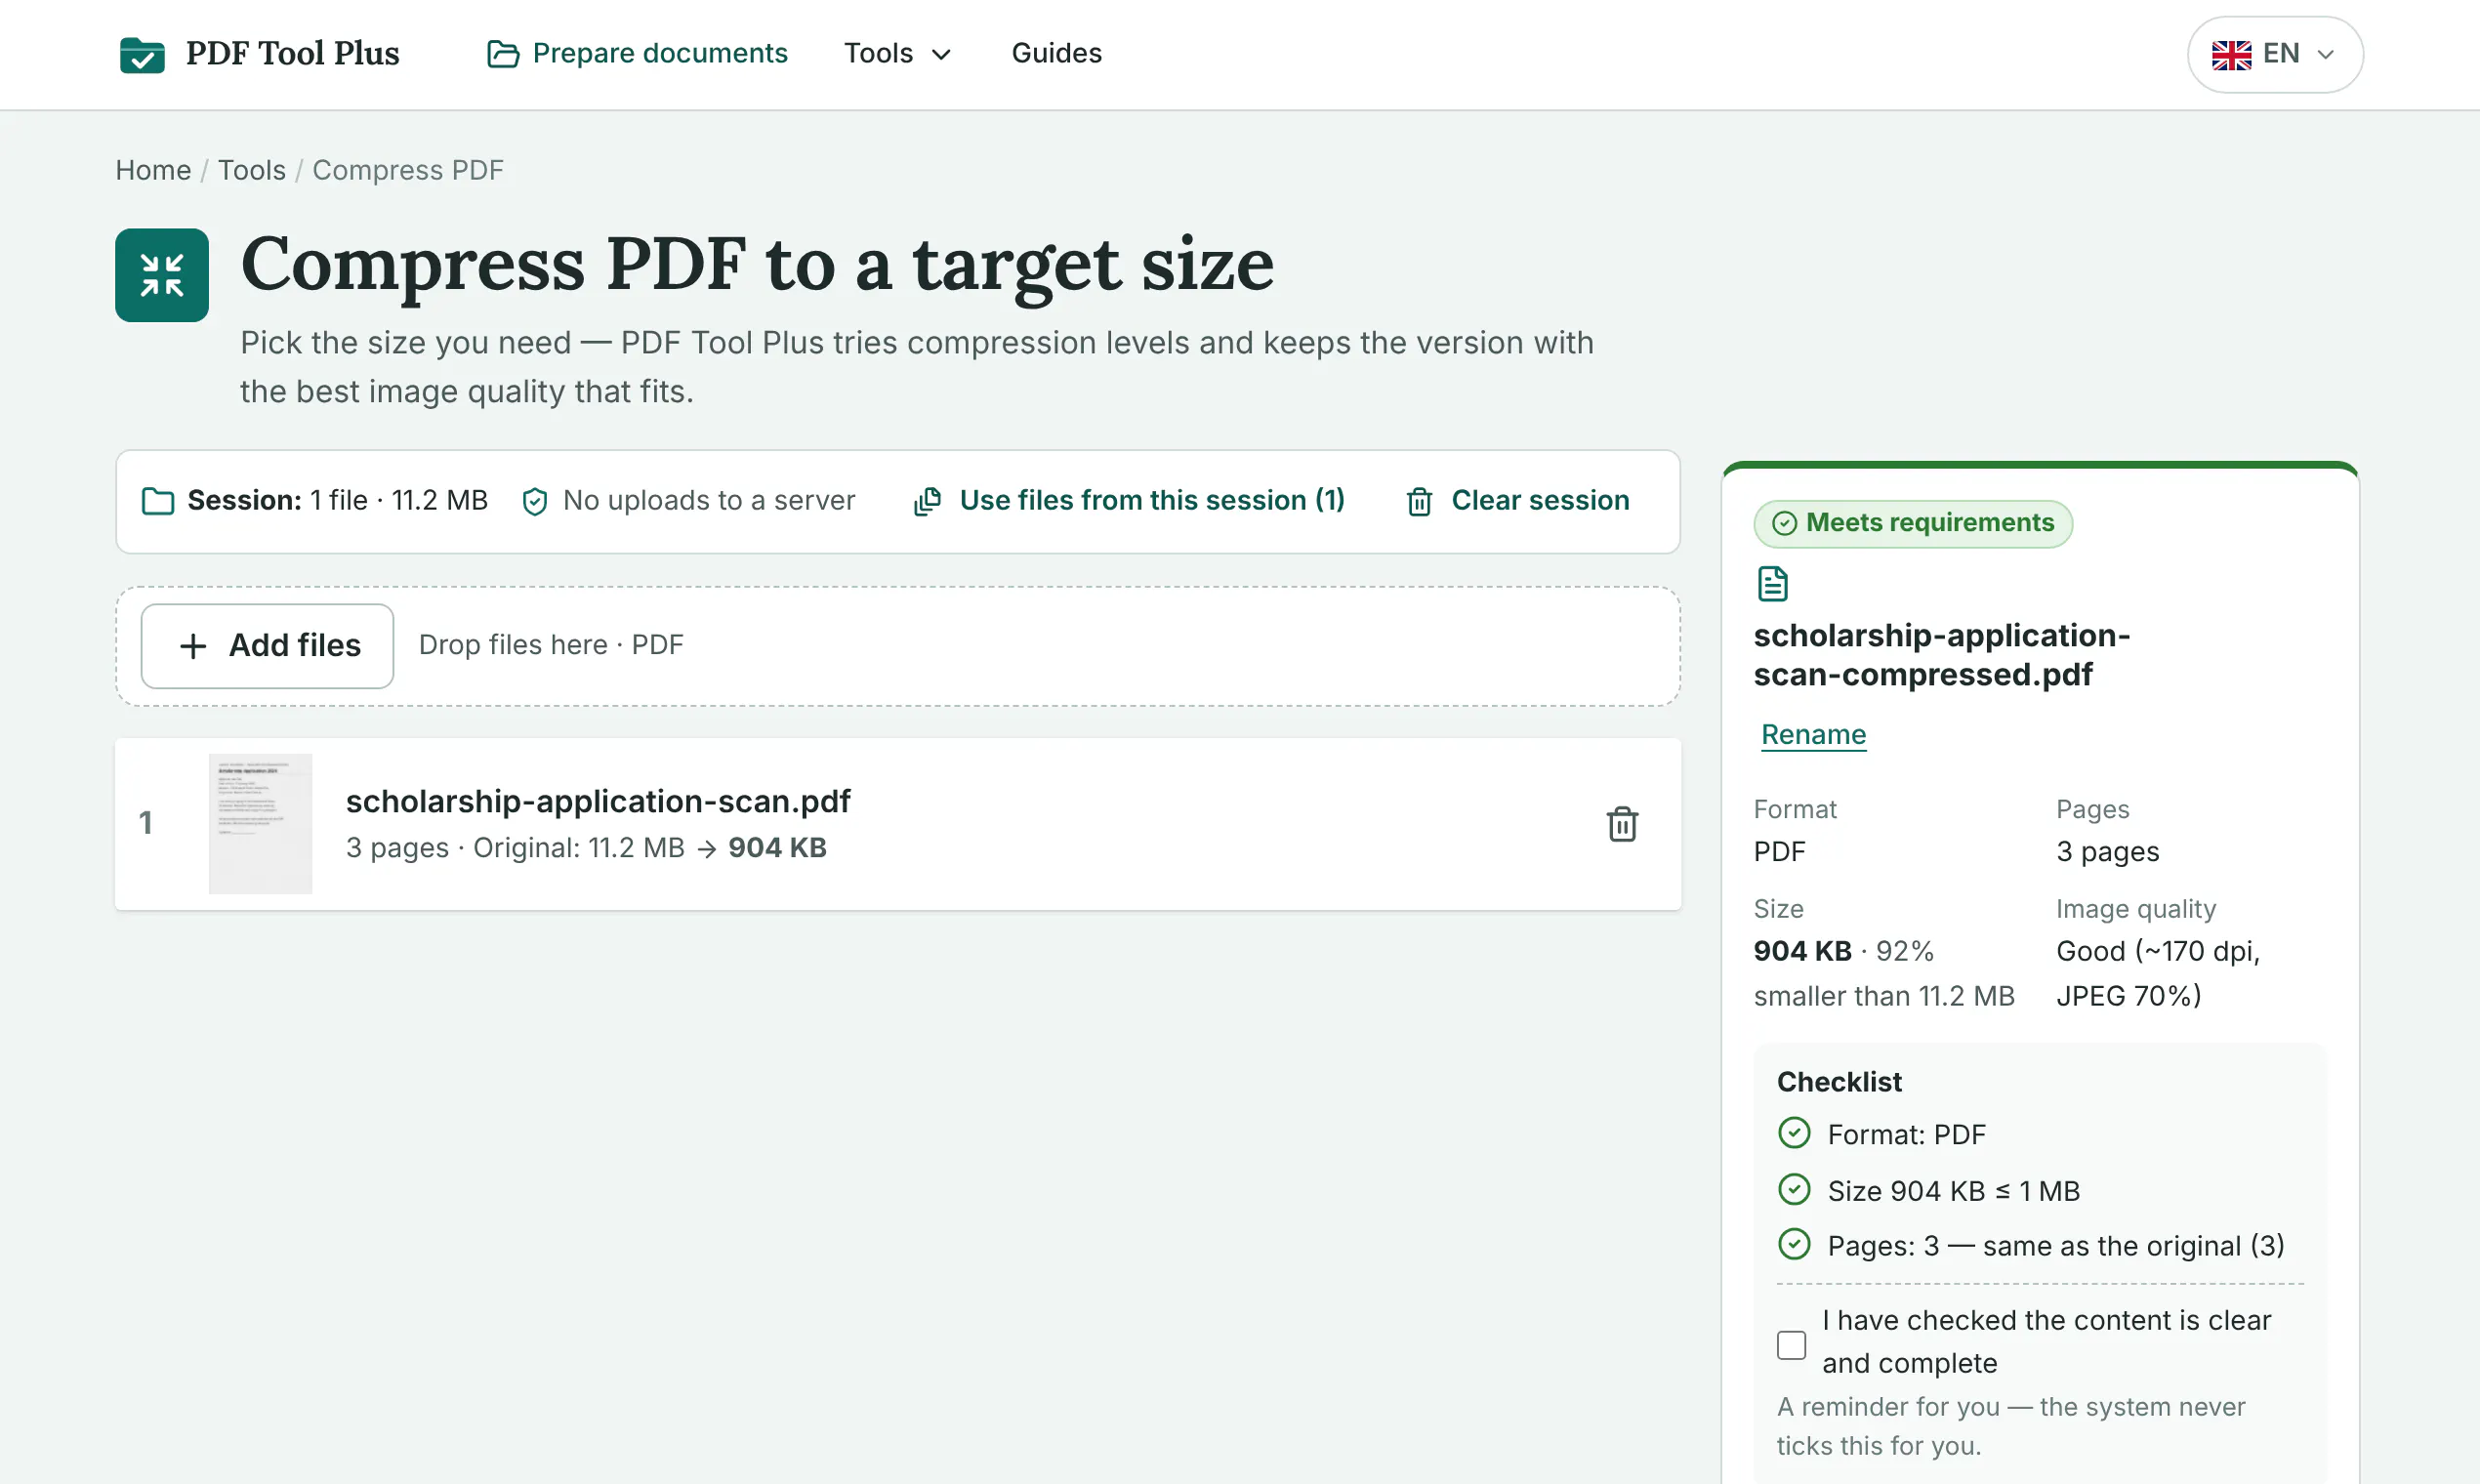Click the shield icon beside No uploads

pyautogui.click(x=535, y=501)
